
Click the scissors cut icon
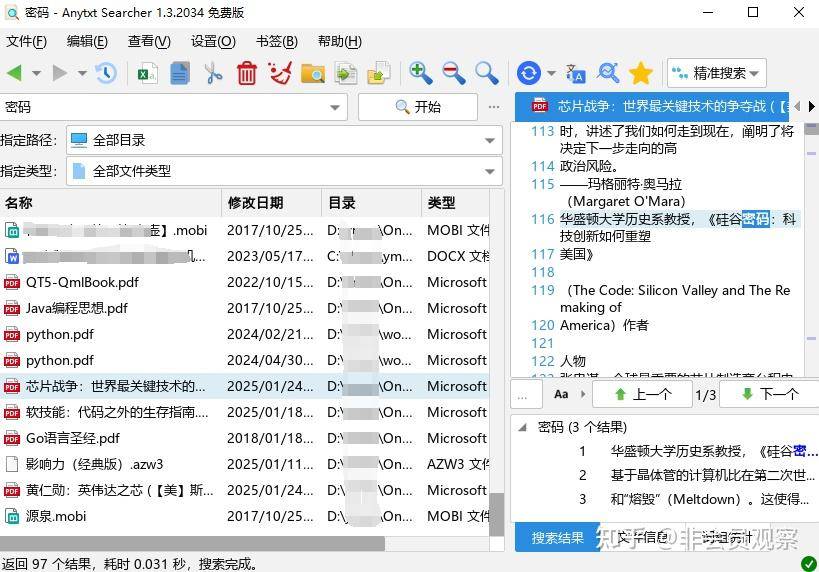213,74
